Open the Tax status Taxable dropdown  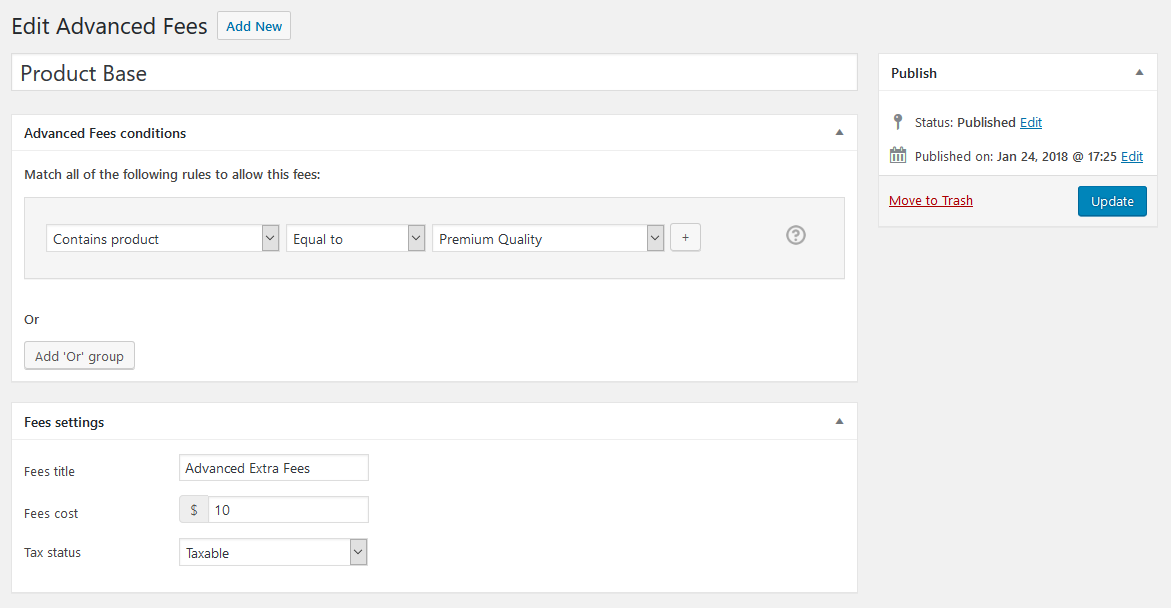(x=274, y=553)
